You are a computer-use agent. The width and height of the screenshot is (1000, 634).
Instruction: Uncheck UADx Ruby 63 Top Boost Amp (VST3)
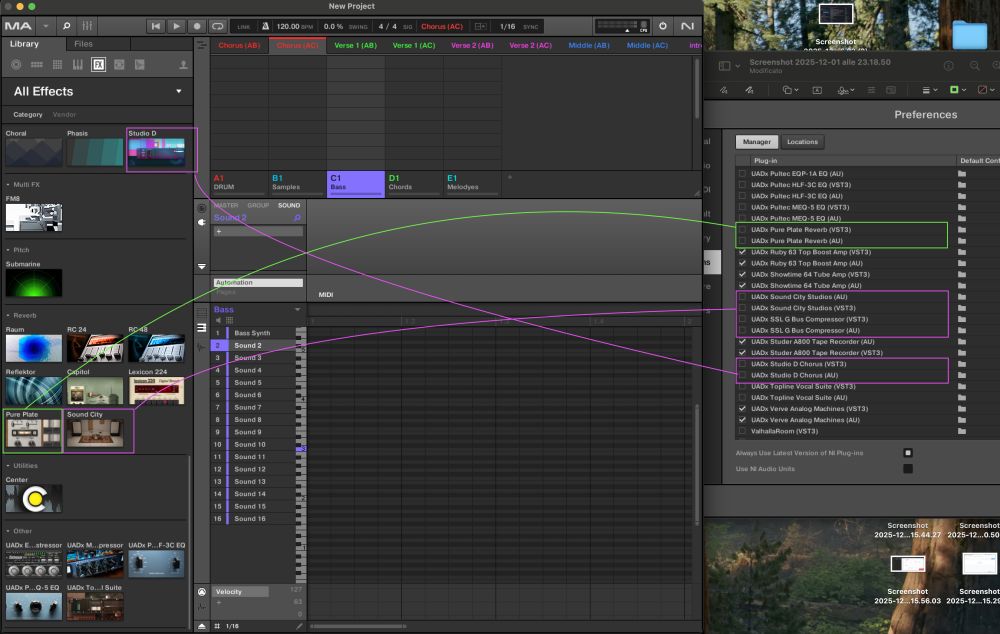[742, 252]
